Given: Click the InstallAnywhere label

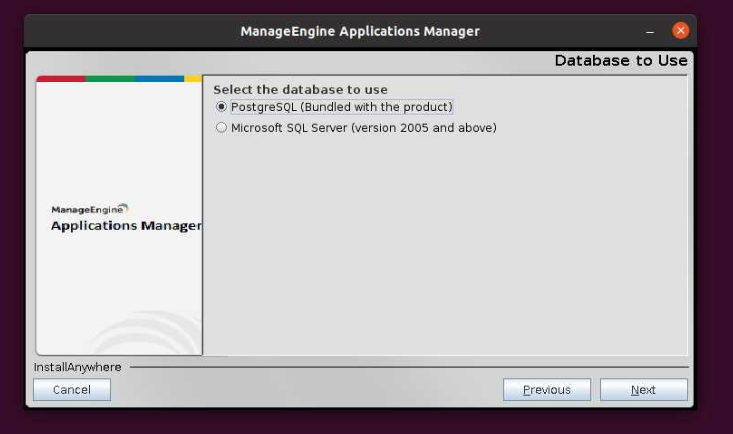Looking at the screenshot, I should (78, 367).
